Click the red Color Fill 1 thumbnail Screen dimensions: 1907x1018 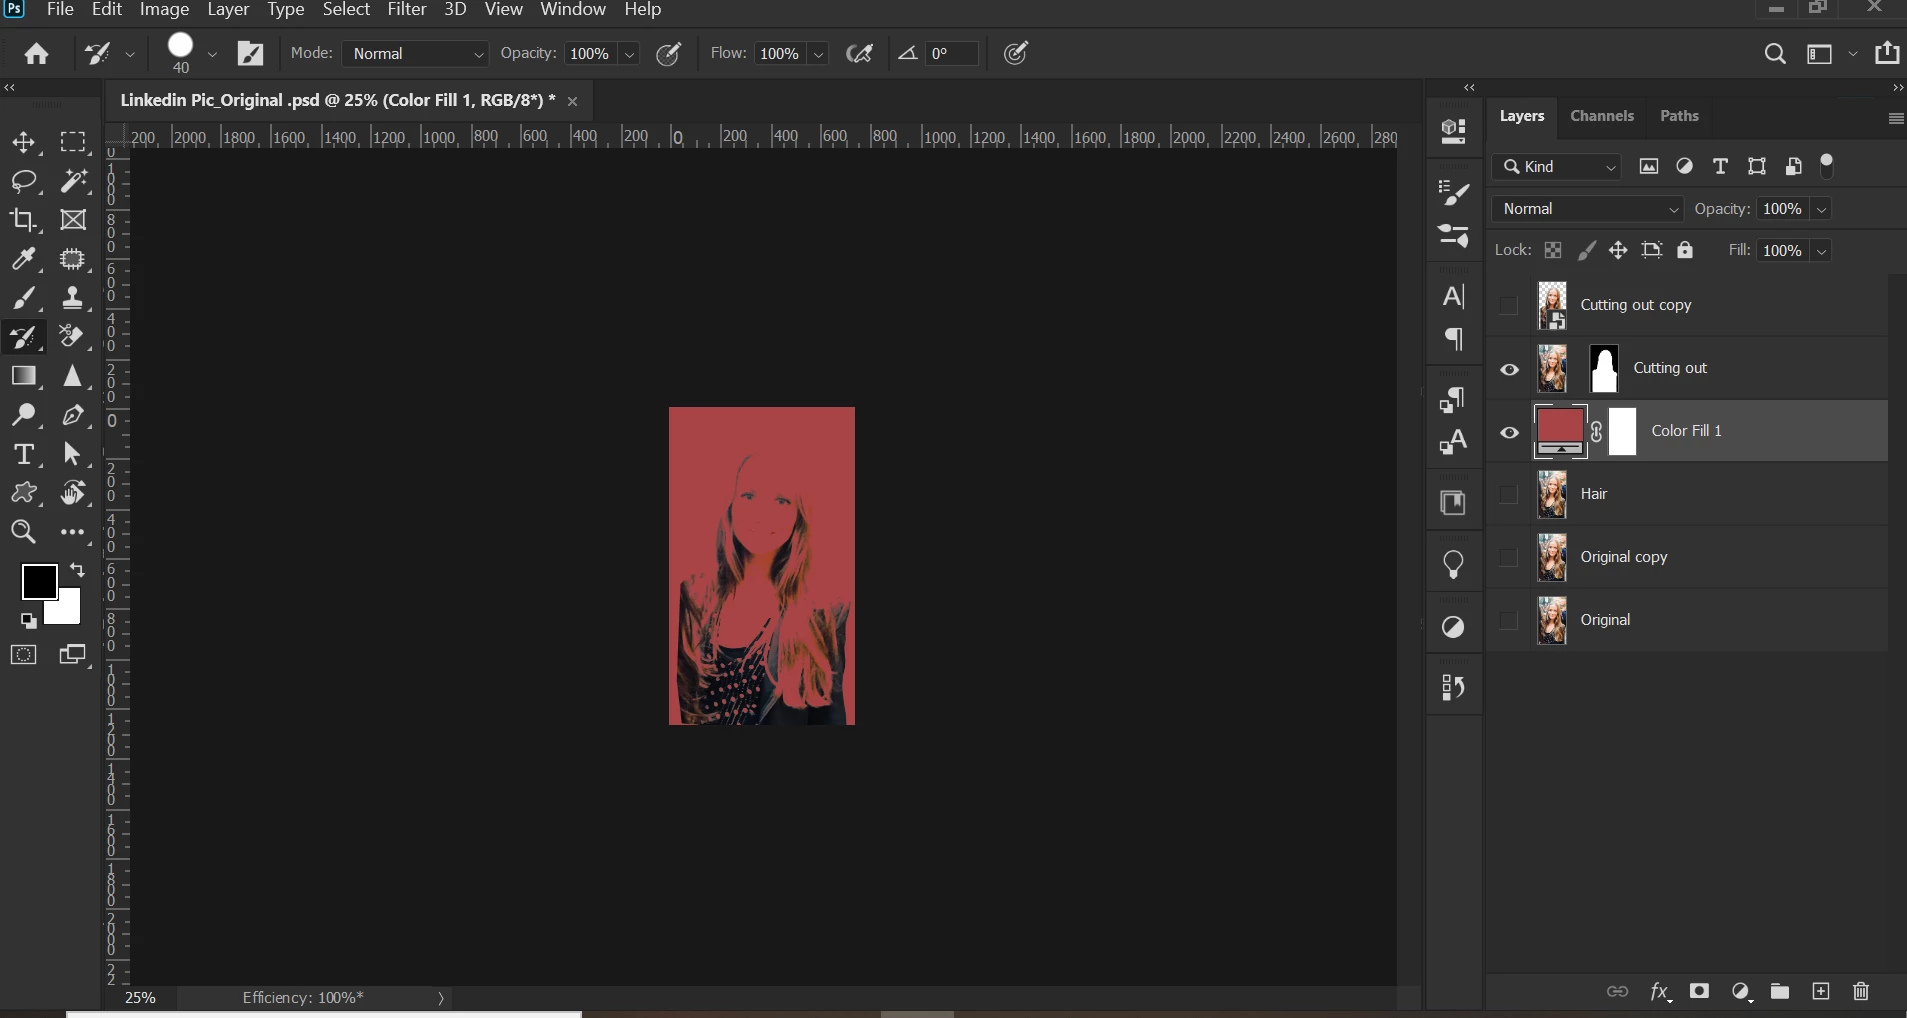1560,430
